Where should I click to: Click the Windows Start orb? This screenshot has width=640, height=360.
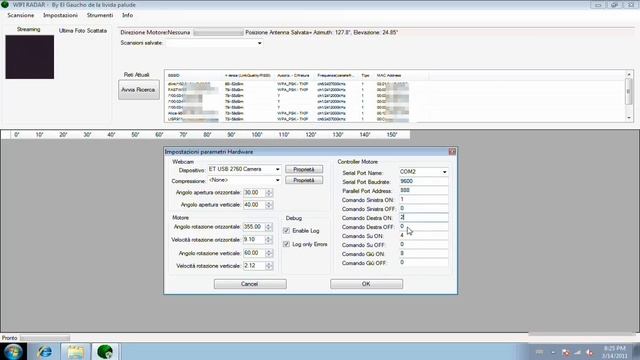13,351
